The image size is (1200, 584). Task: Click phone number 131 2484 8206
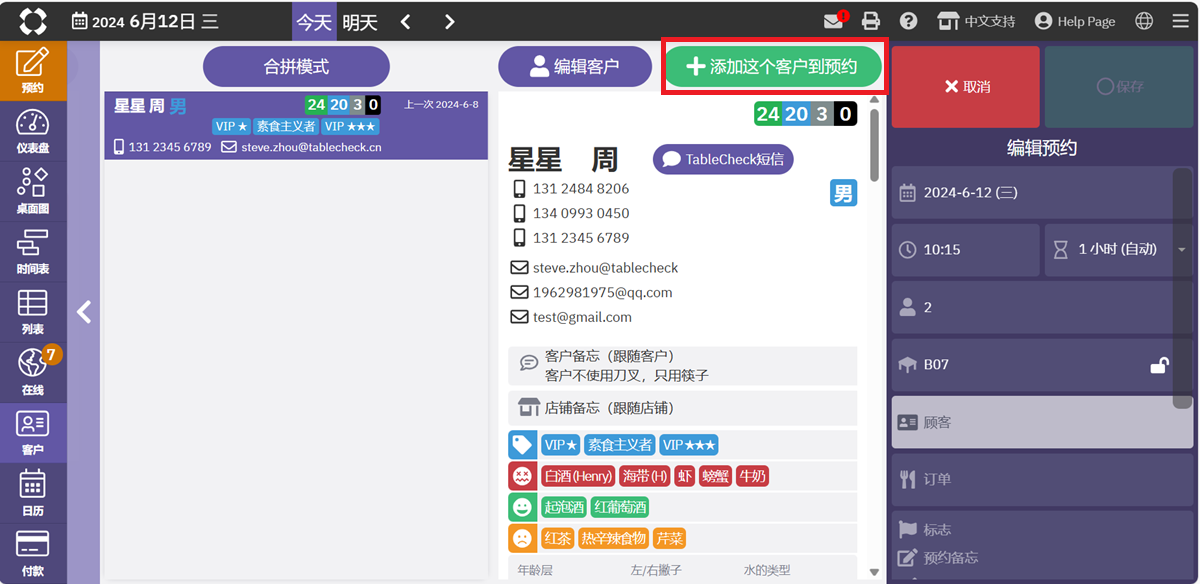[x=581, y=188]
